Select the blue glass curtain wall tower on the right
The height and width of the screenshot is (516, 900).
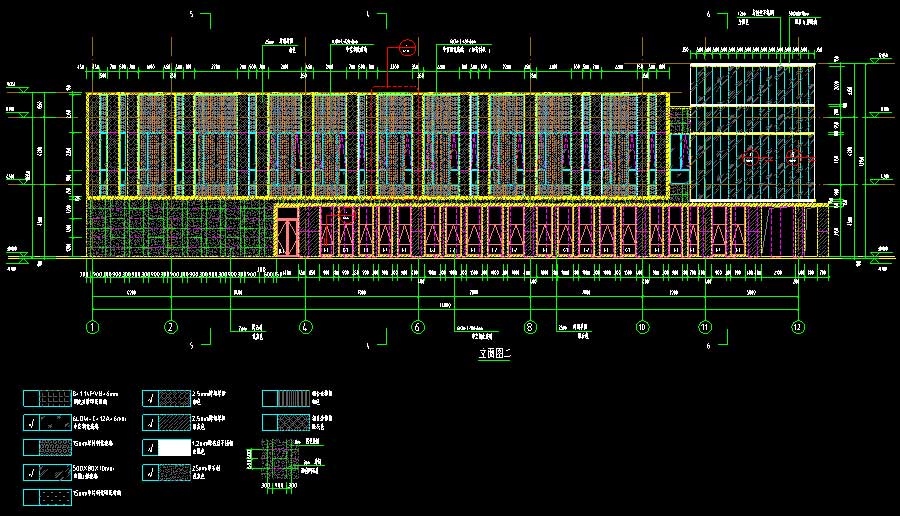(752, 132)
